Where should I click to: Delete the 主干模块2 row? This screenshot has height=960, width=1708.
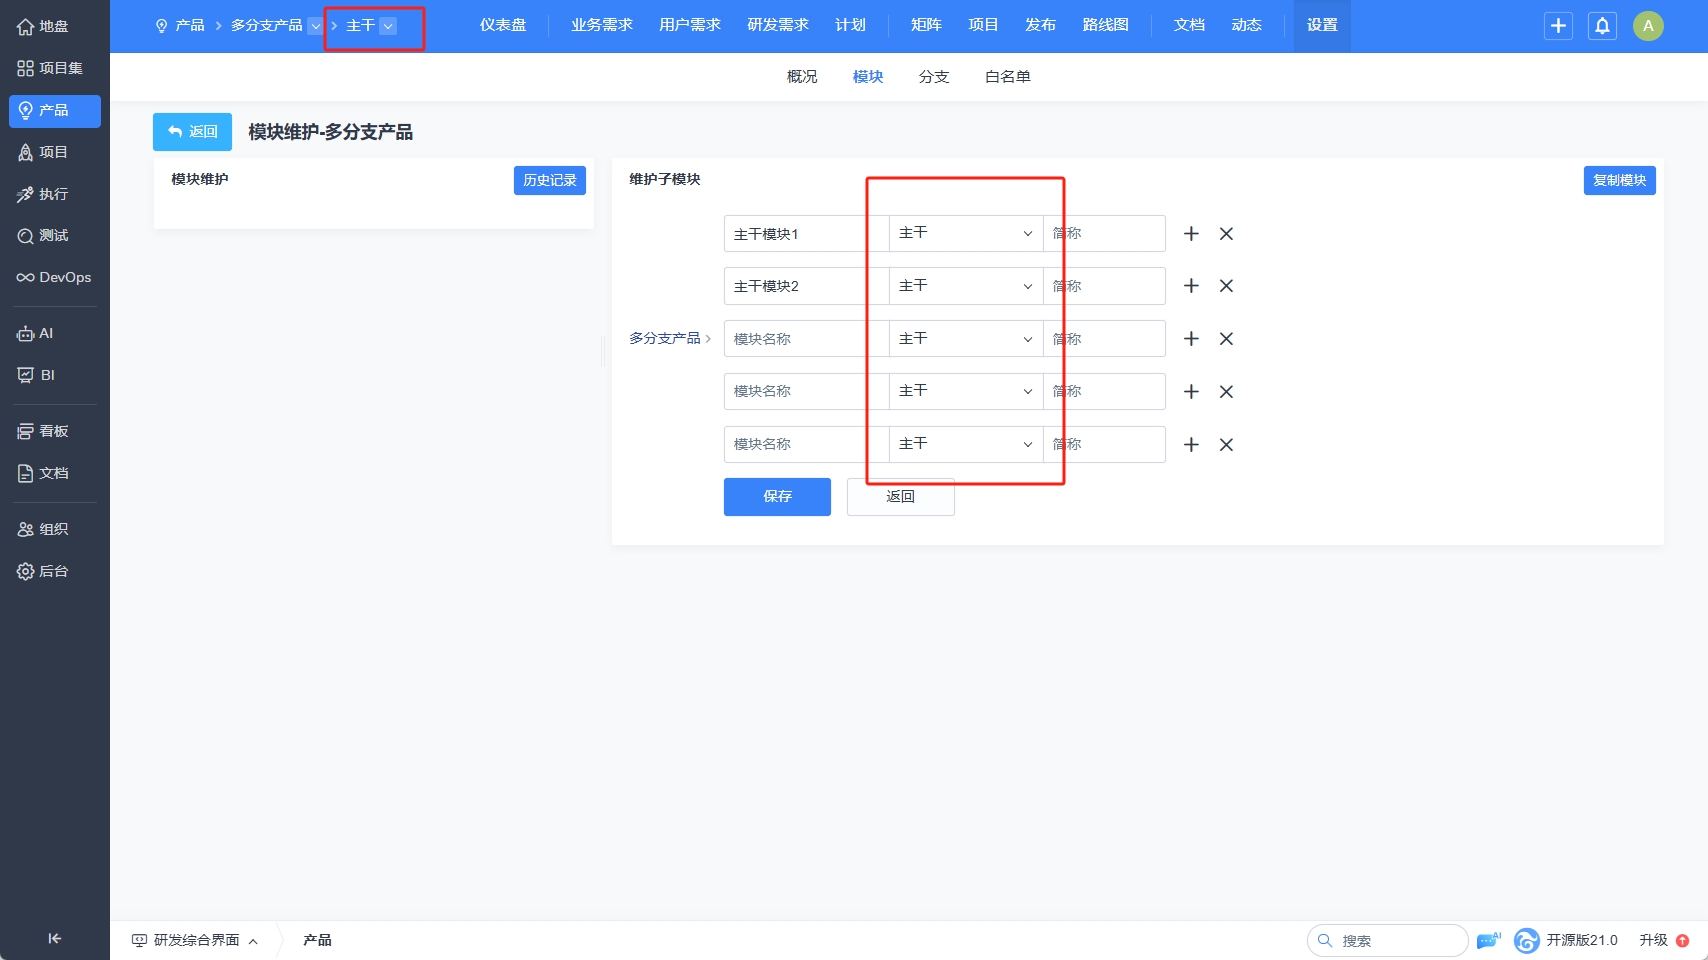(1226, 286)
